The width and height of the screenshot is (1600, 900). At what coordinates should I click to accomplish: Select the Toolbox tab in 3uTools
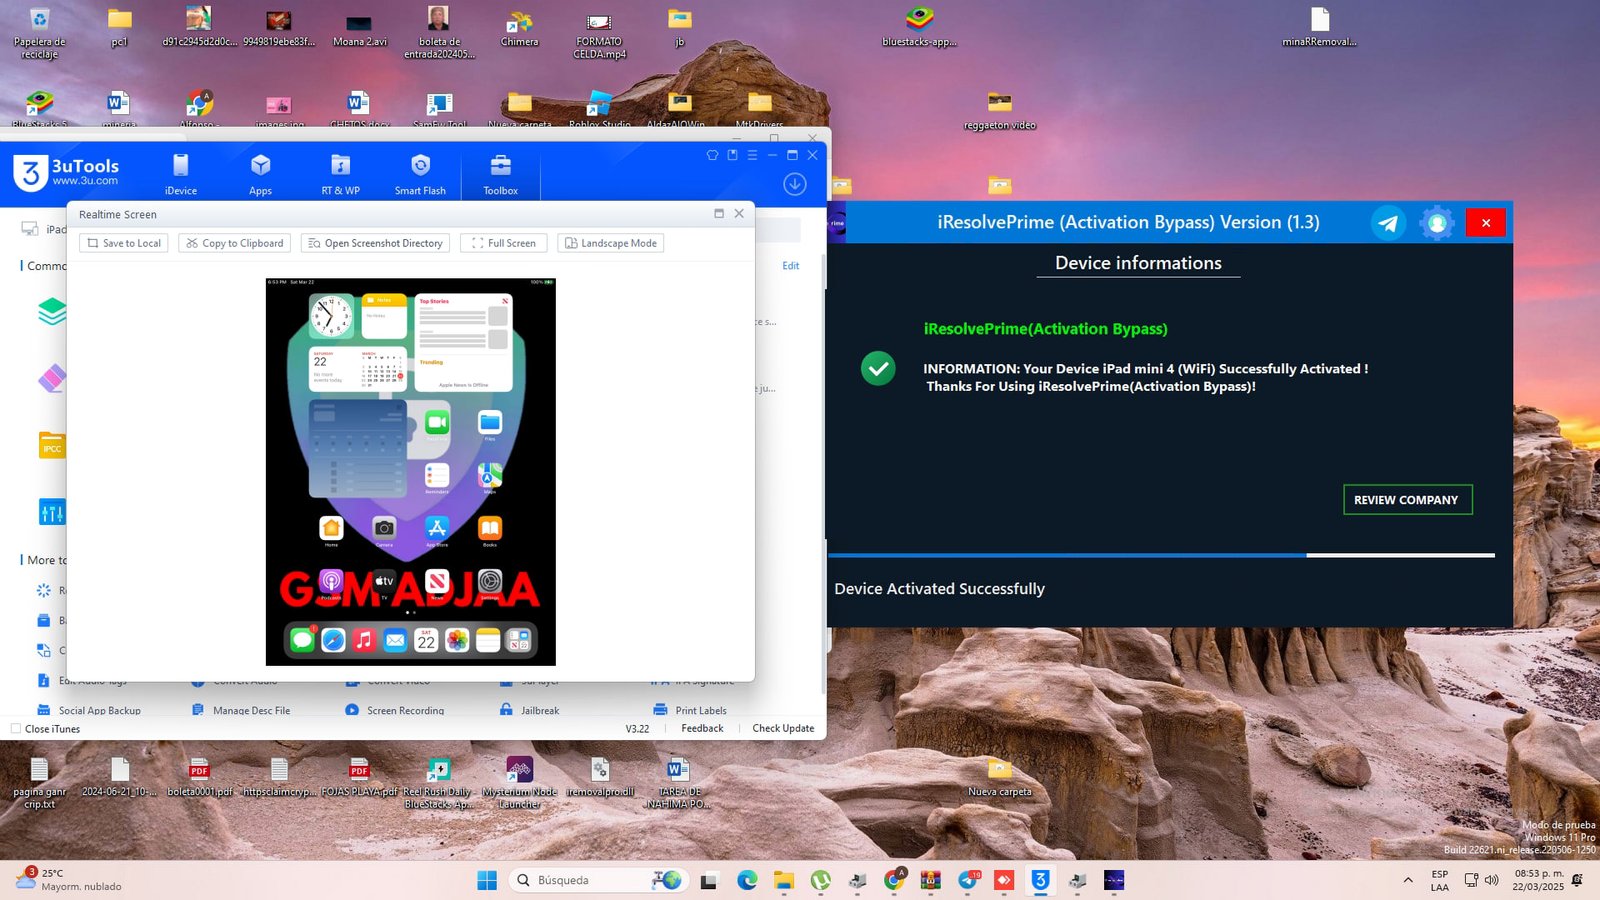(500, 174)
